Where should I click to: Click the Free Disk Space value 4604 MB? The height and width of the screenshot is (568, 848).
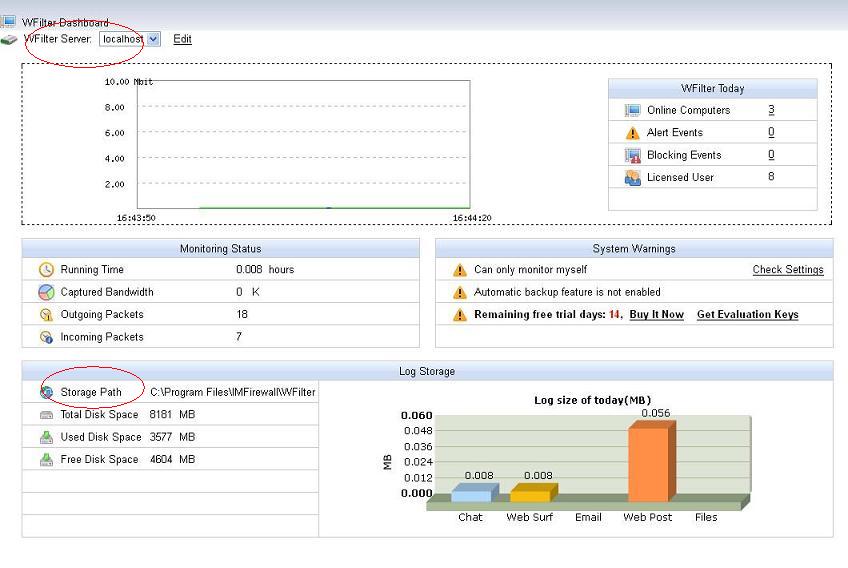coord(172,459)
